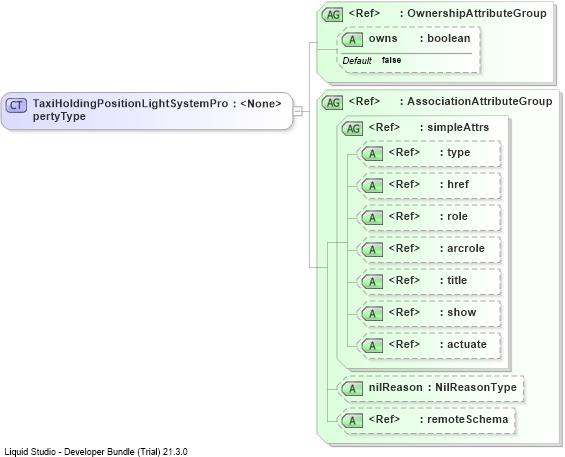Viewport: 565px width, 457px height.
Task: Click <Ref> label of OwnershipAttributeGroup
Action: point(364,13)
